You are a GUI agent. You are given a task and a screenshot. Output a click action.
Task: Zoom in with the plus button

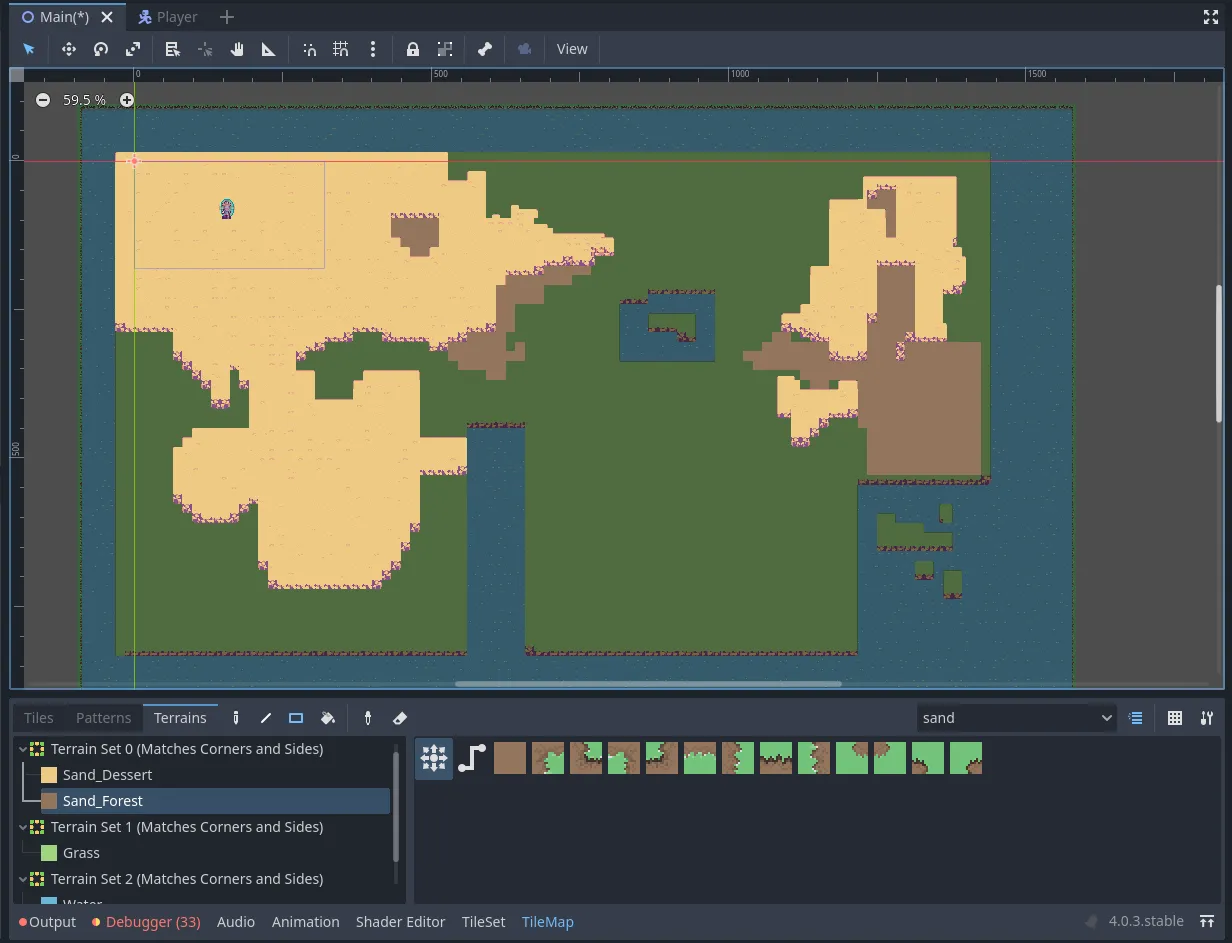coord(127,100)
